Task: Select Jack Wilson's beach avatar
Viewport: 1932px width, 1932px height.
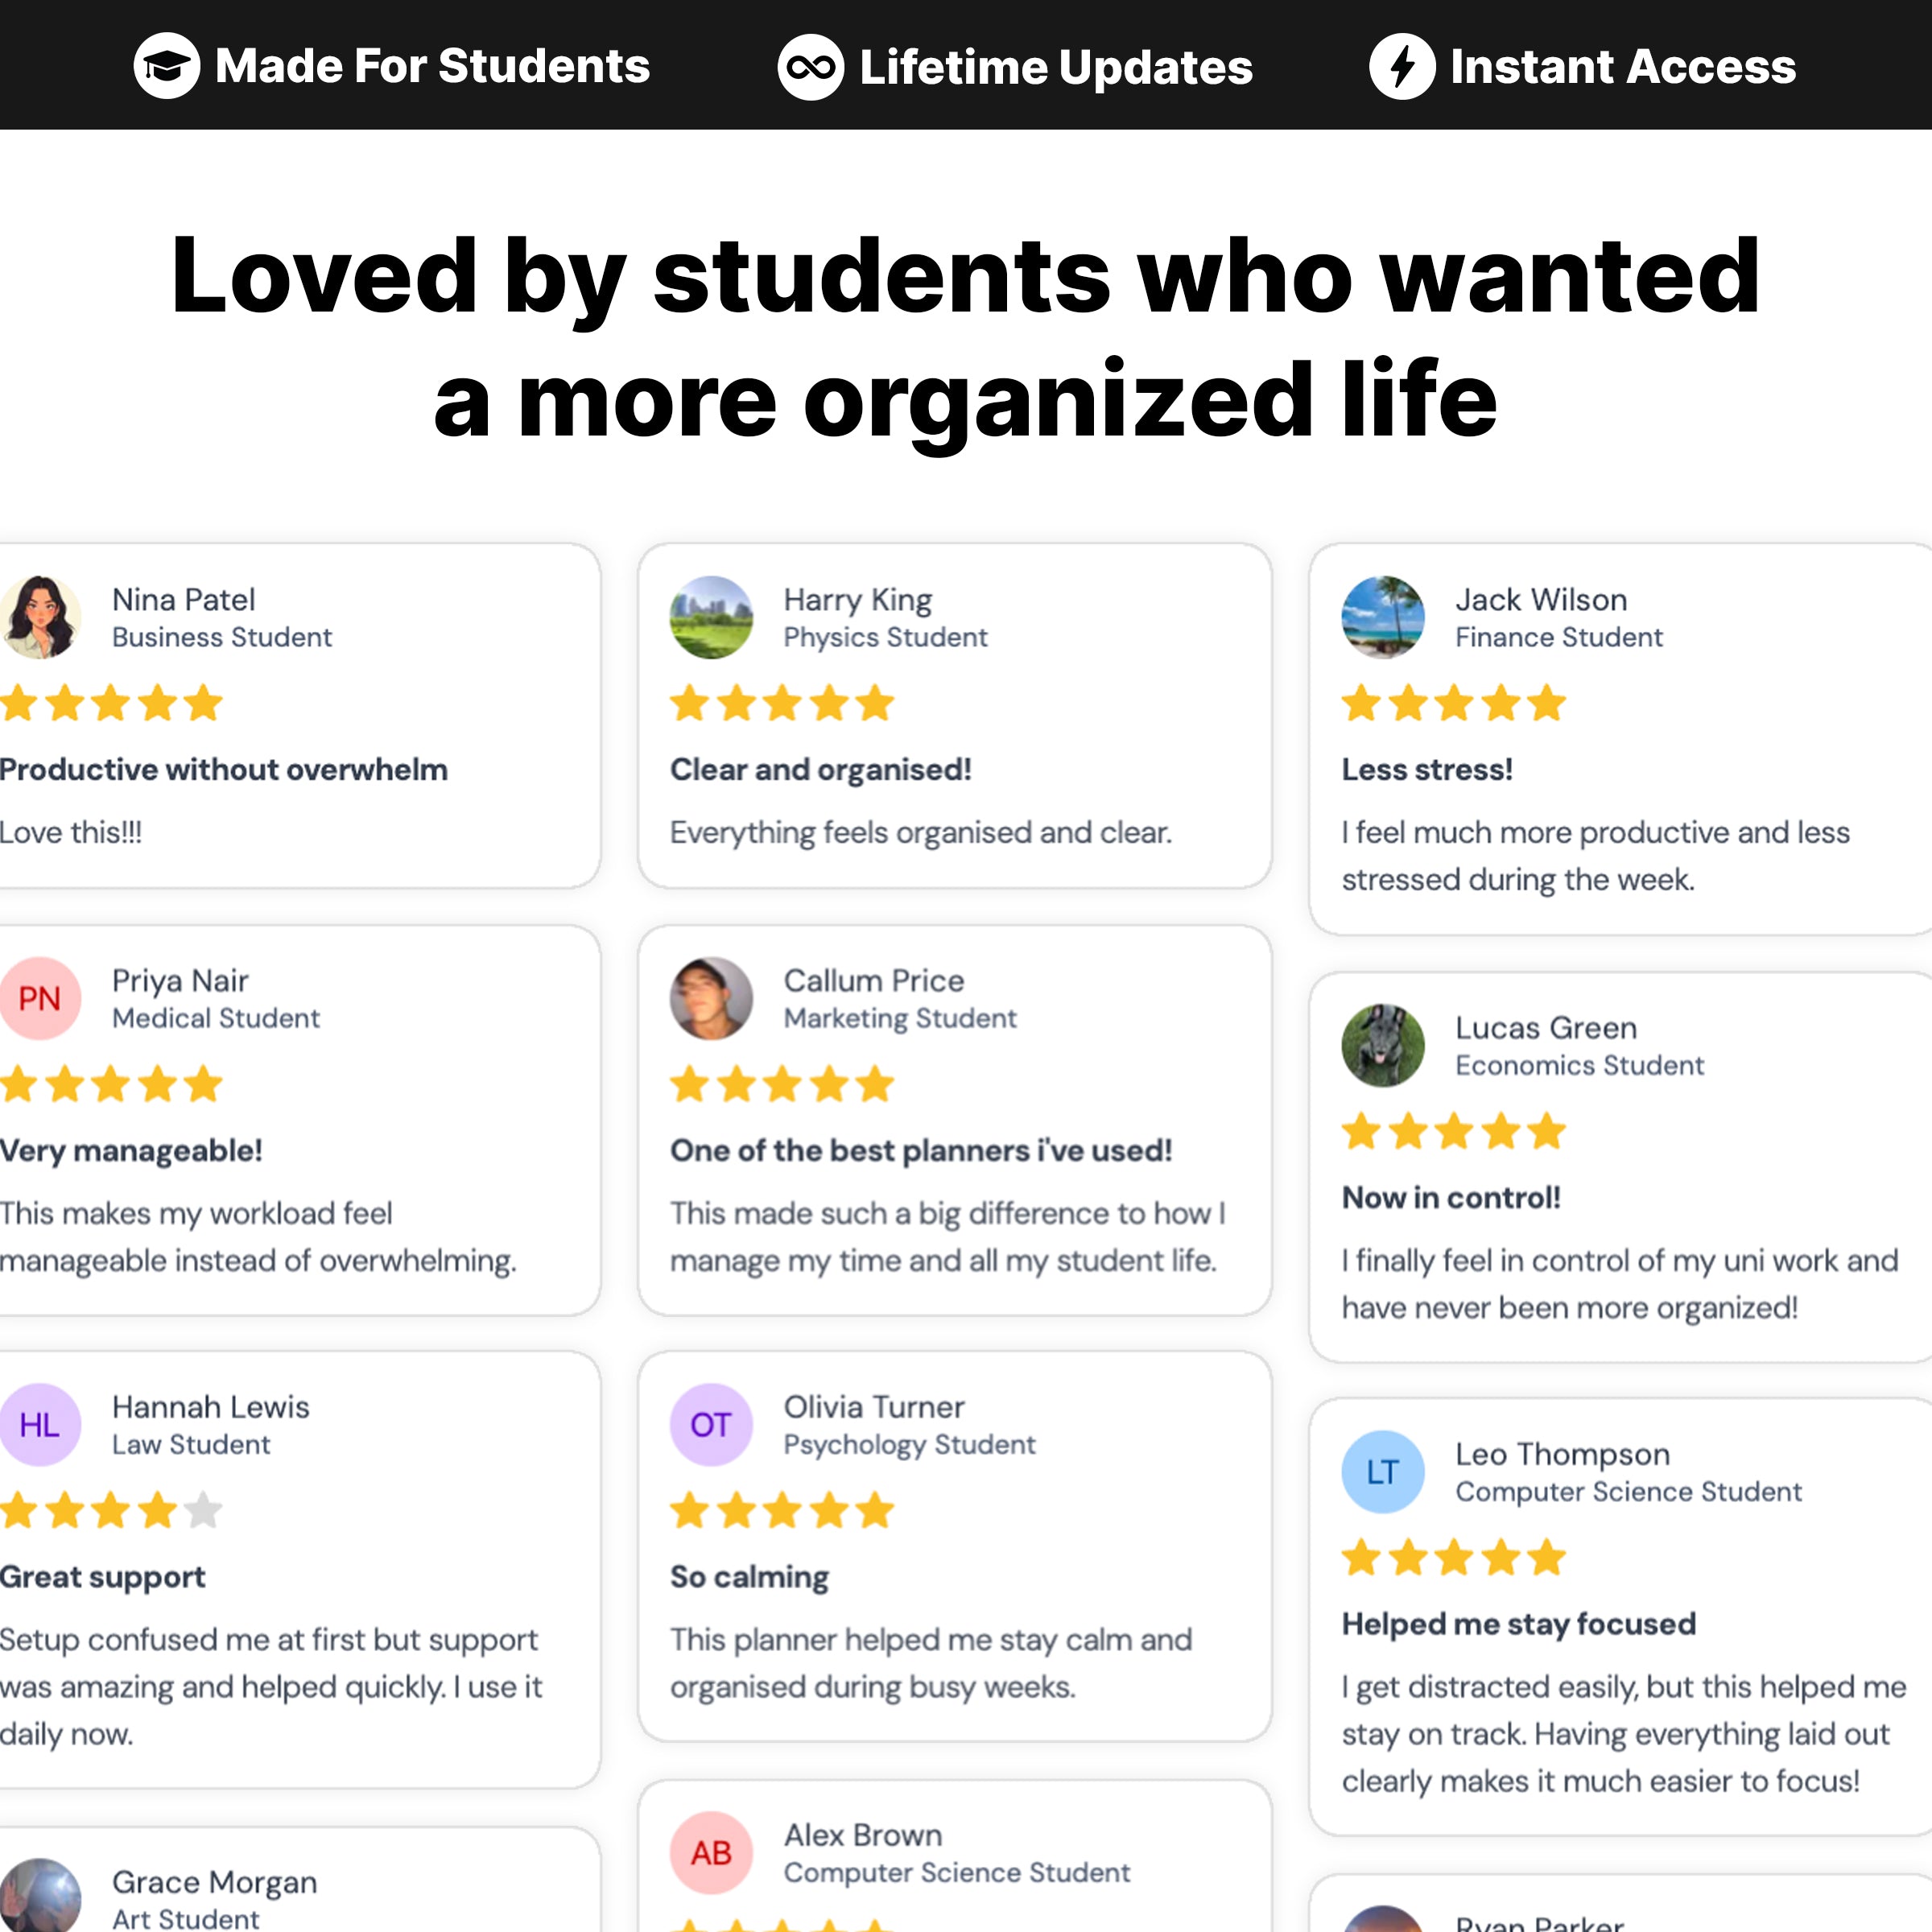Action: 1383,617
